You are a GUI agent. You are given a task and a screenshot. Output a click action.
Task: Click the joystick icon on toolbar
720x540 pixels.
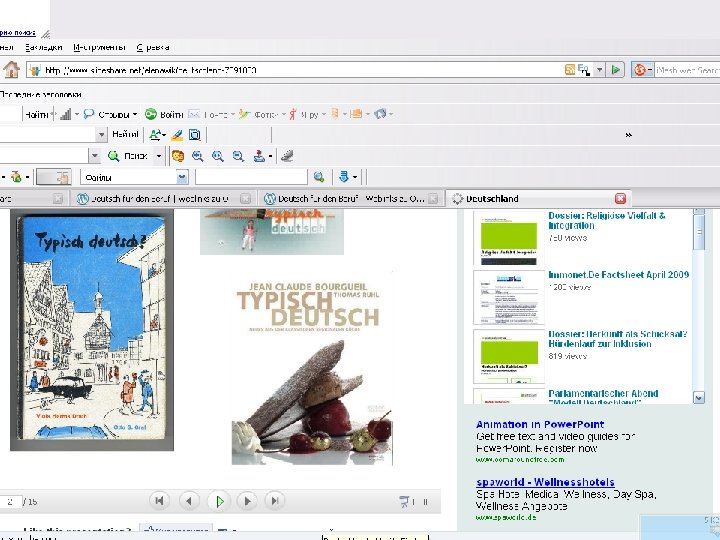pyautogui.click(x=259, y=156)
